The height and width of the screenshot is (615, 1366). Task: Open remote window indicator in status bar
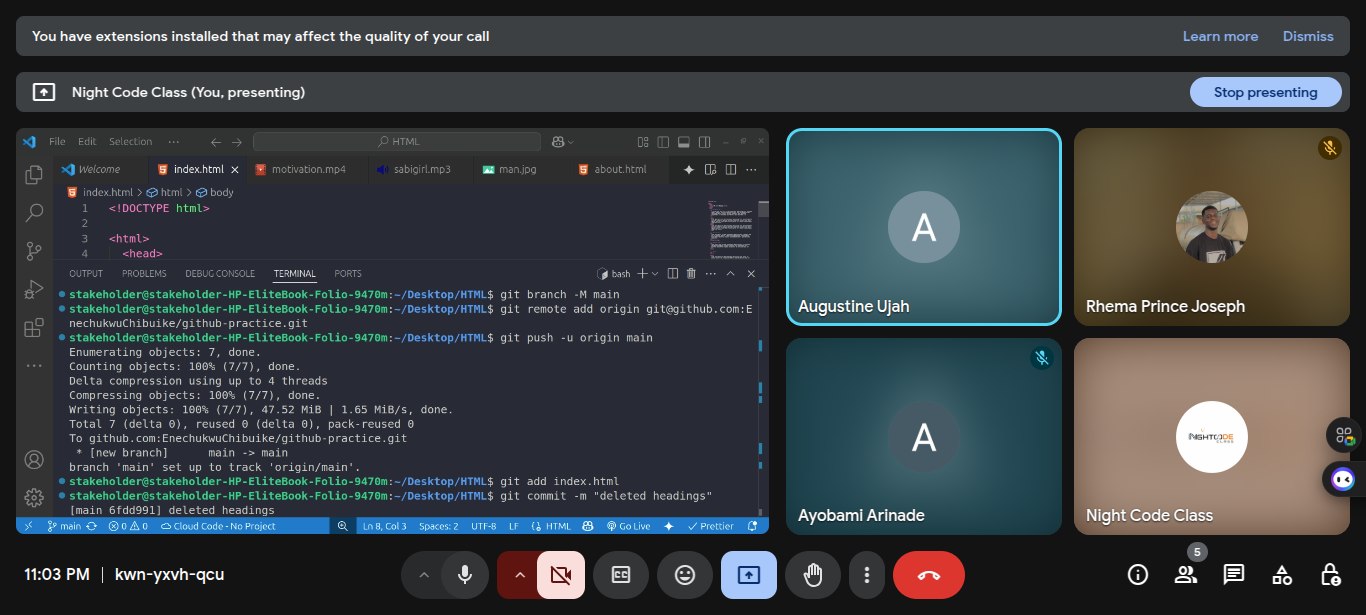tap(28, 526)
